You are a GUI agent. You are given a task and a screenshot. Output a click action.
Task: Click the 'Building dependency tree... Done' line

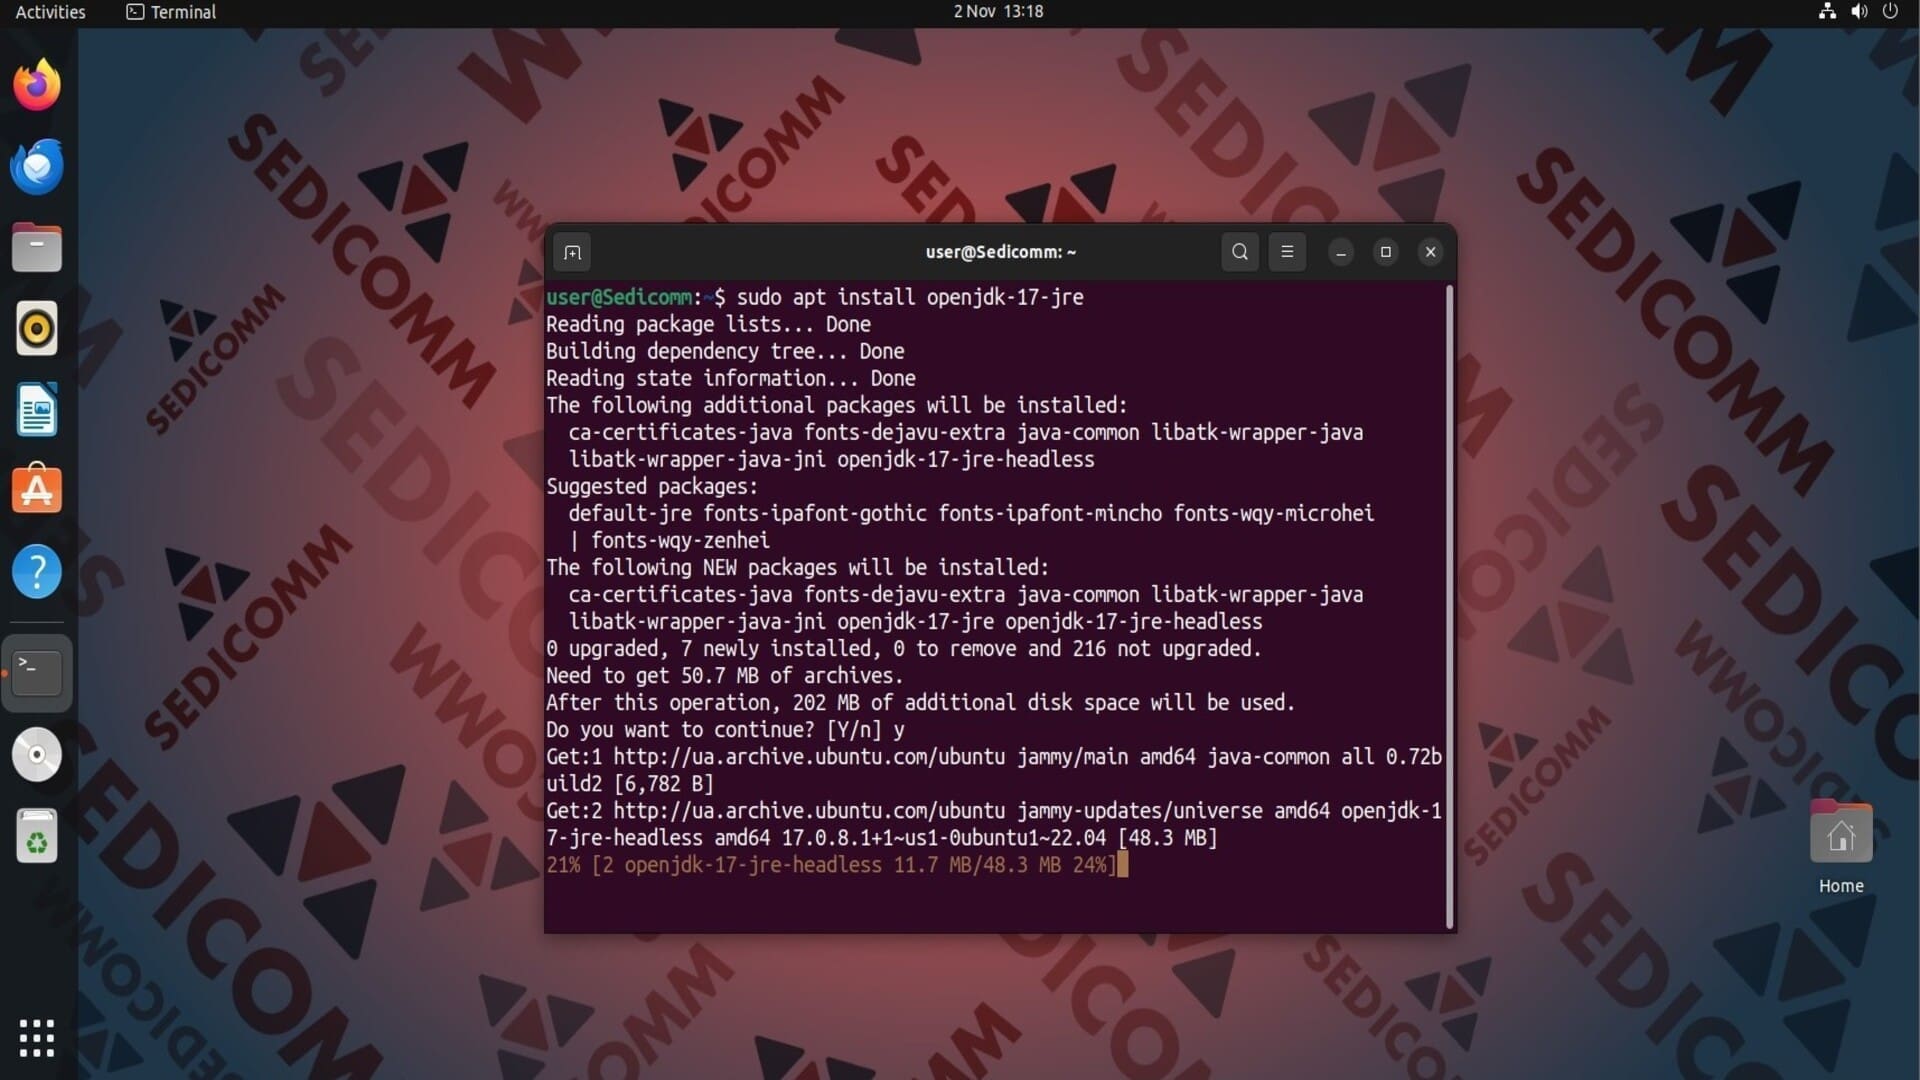pos(725,352)
